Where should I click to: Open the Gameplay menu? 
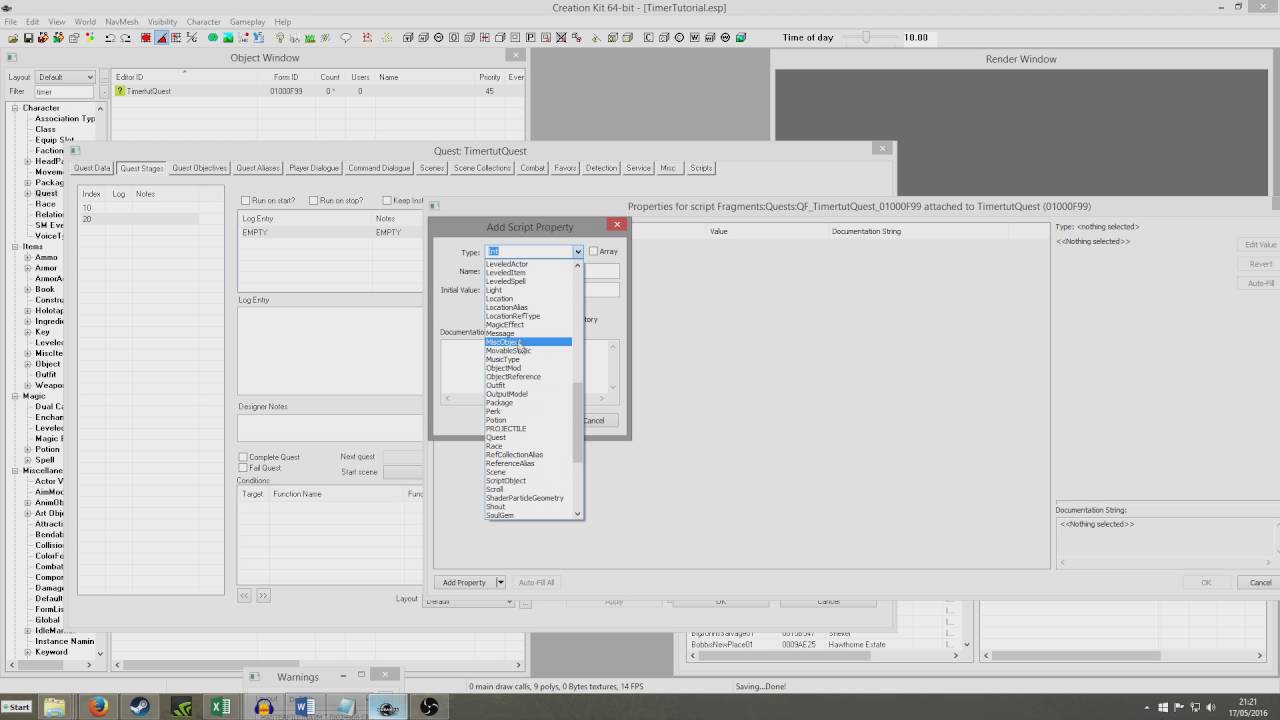247,21
